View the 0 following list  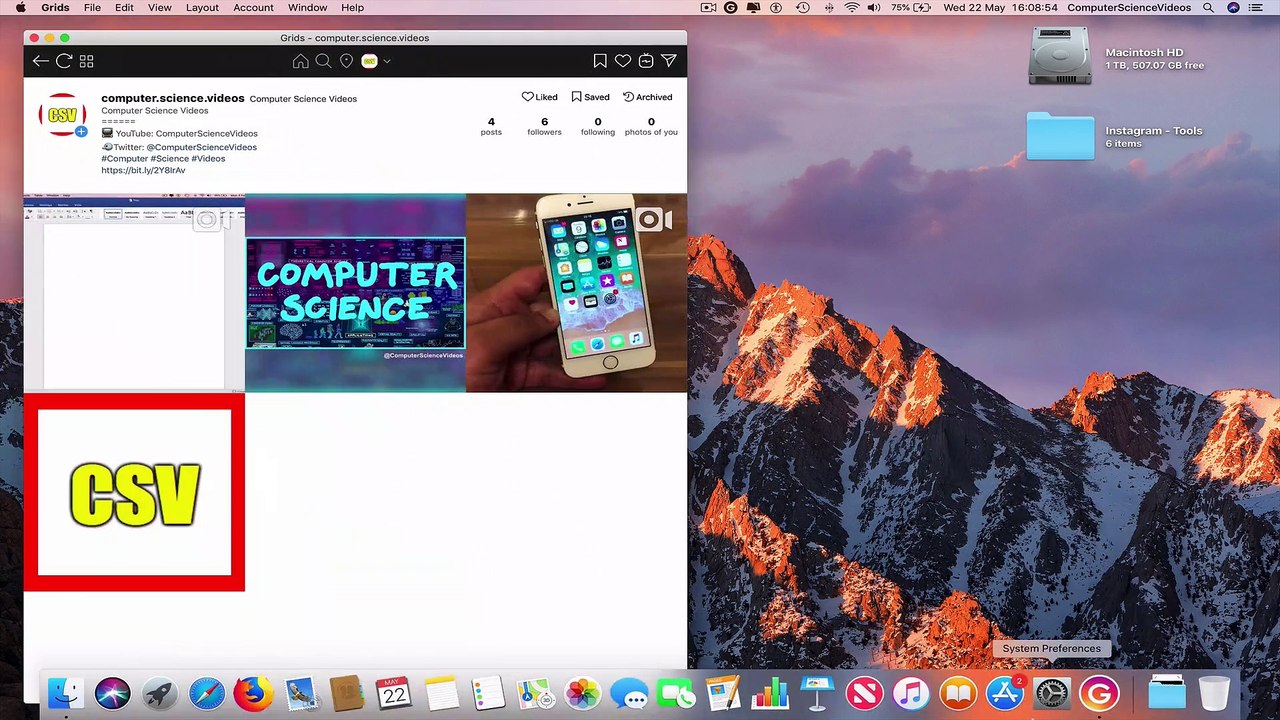pos(598,126)
